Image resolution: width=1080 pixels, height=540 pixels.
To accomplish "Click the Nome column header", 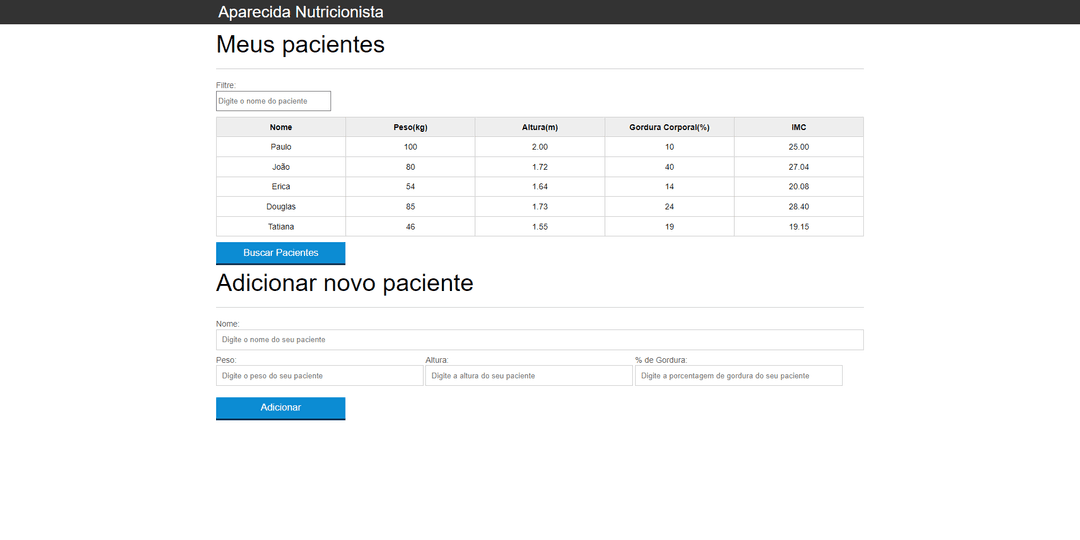I will [281, 127].
